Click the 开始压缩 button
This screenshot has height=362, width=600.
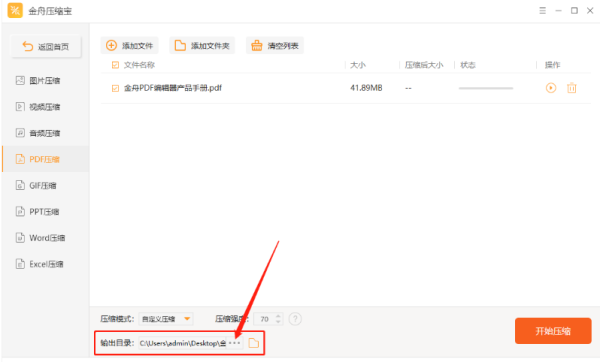click(x=553, y=331)
